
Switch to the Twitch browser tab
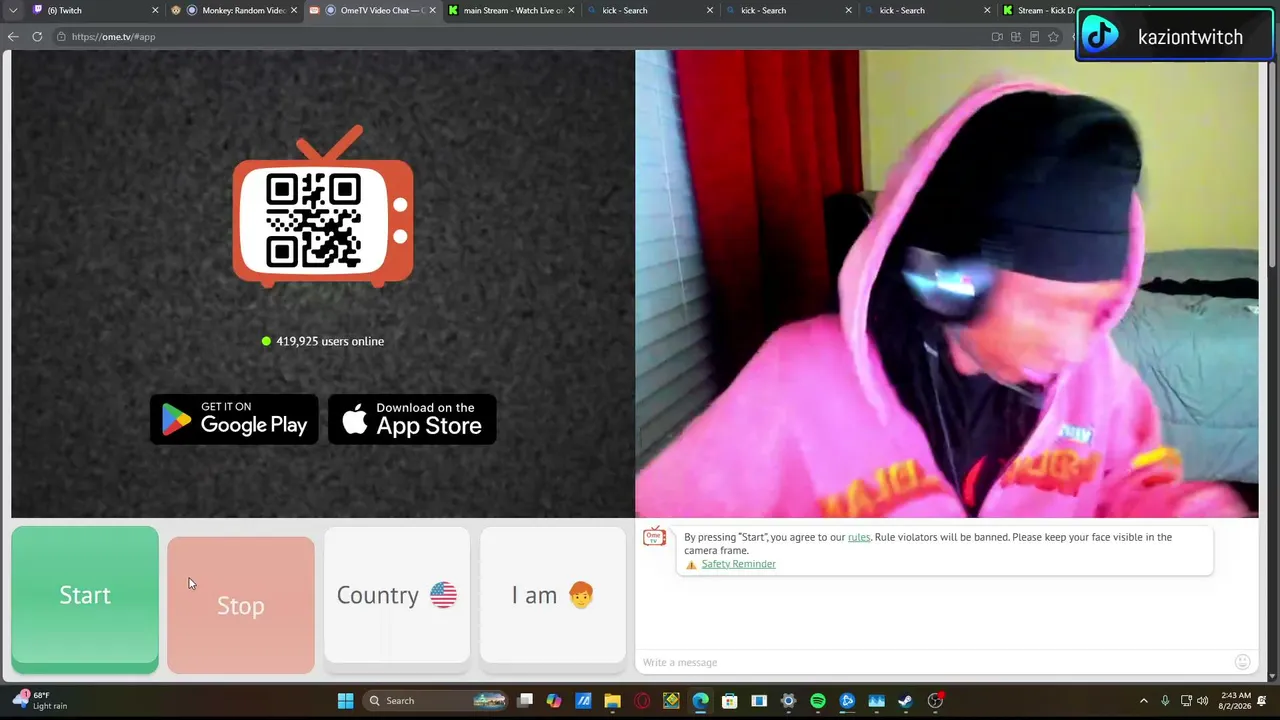[90, 10]
